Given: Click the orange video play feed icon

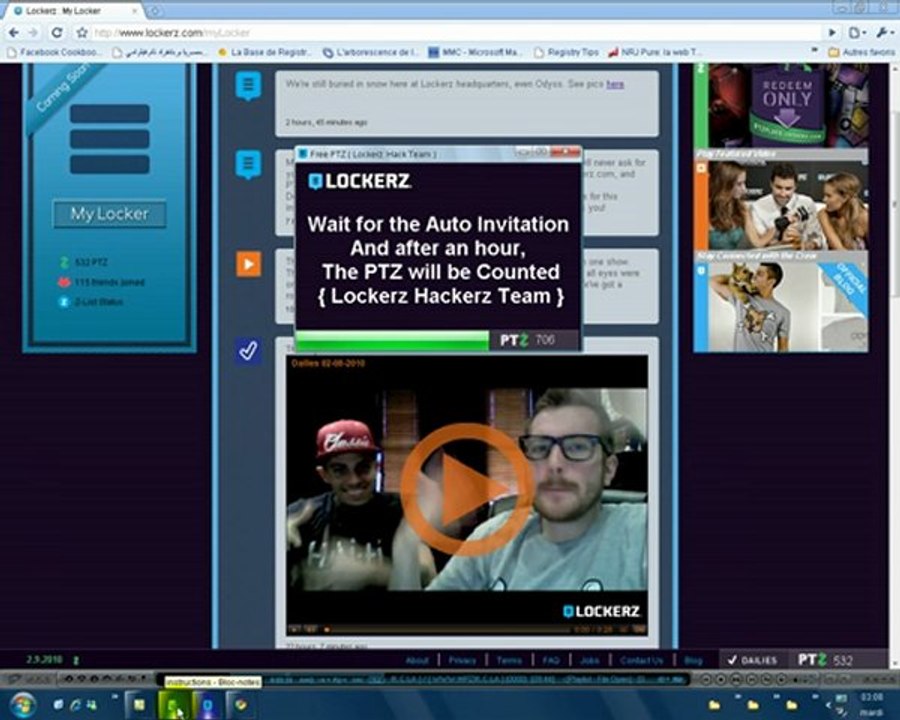Looking at the screenshot, I should 248,264.
